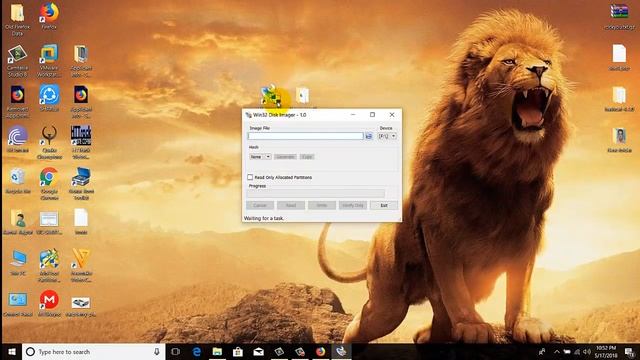The width and height of the screenshot is (640, 360).
Task: Open Mail app from the taskbar
Action: [258, 351]
